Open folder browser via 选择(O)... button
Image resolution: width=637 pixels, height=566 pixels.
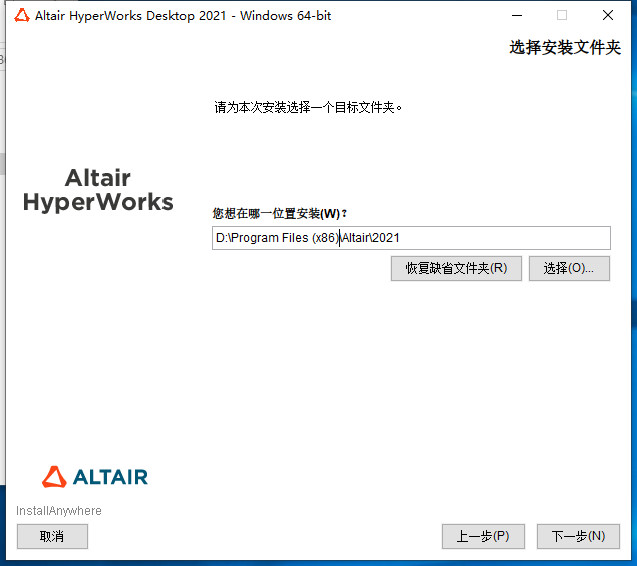point(569,268)
